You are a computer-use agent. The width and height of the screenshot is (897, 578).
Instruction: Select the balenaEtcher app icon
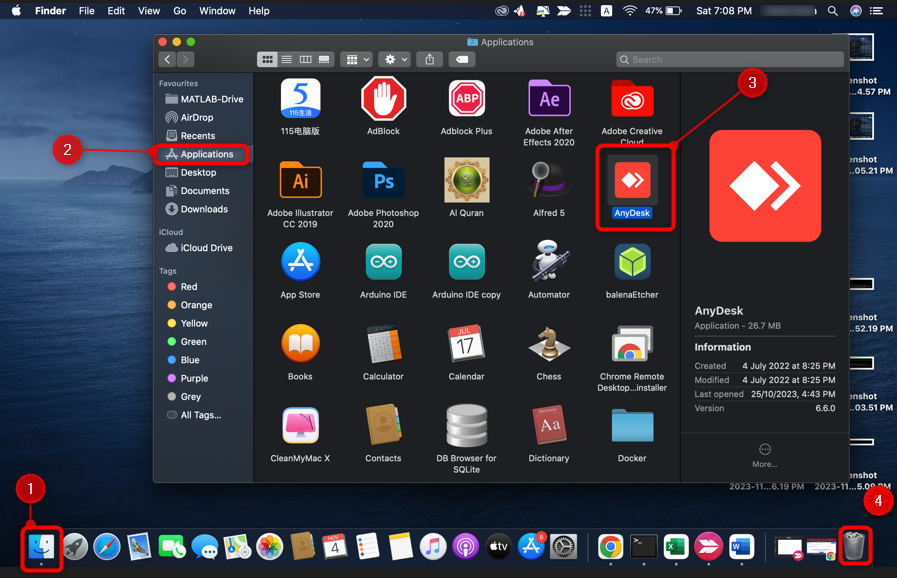632,263
